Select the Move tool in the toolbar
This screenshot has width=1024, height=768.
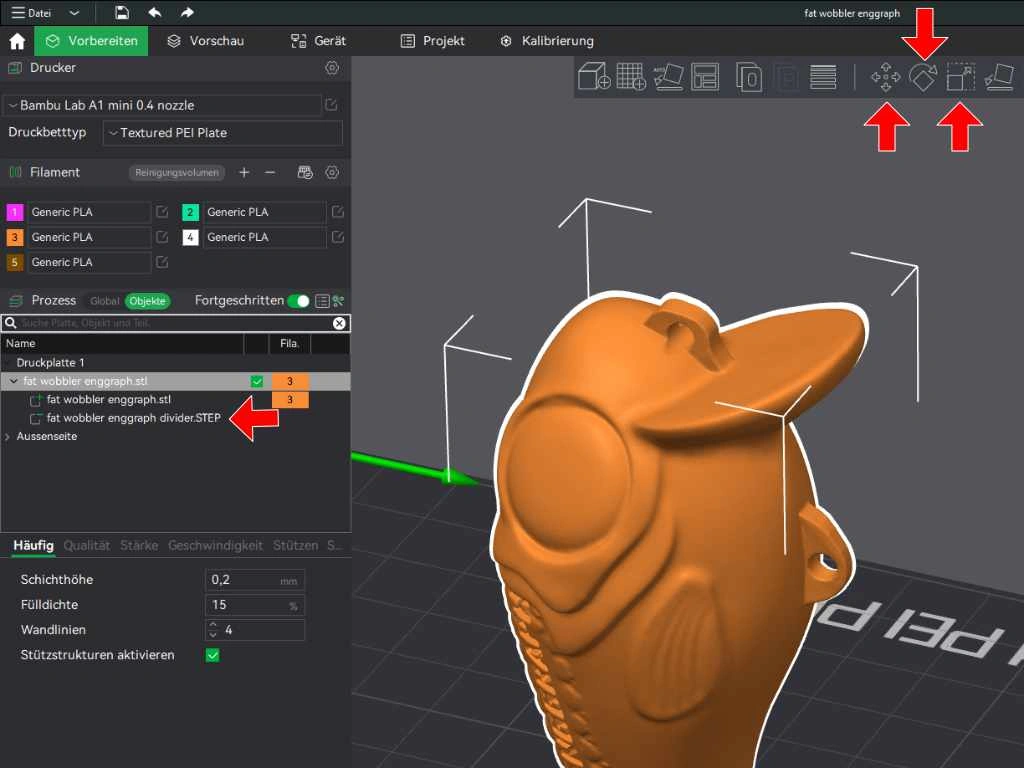885,77
